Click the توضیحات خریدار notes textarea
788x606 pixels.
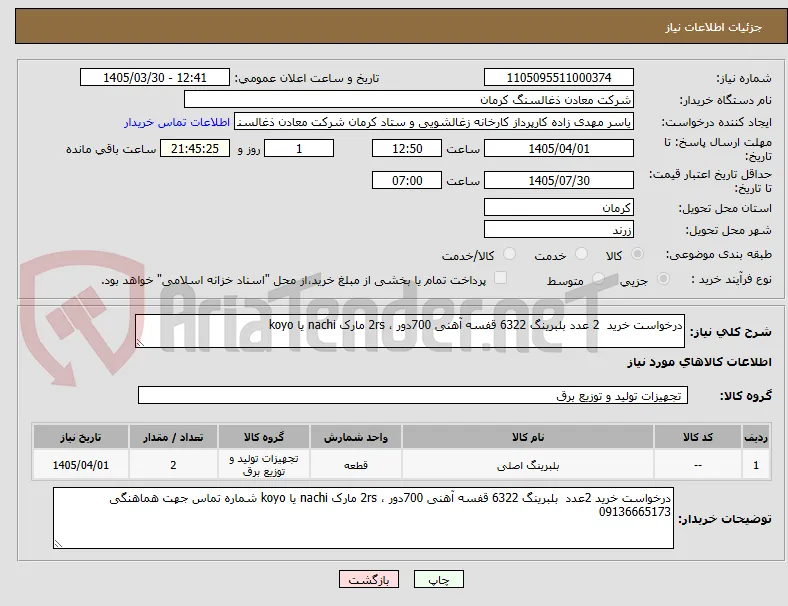(x=363, y=518)
